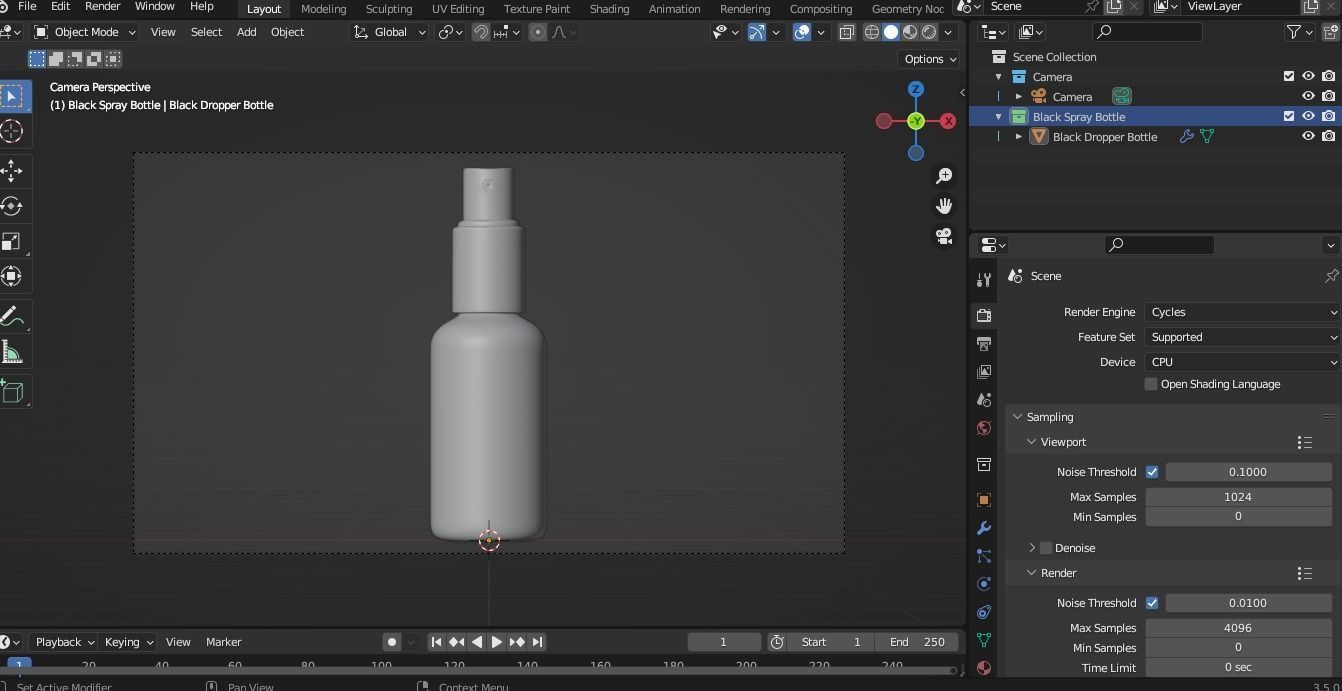Hide Camera collection in viewport
The height and width of the screenshot is (691, 1342).
(x=1308, y=76)
